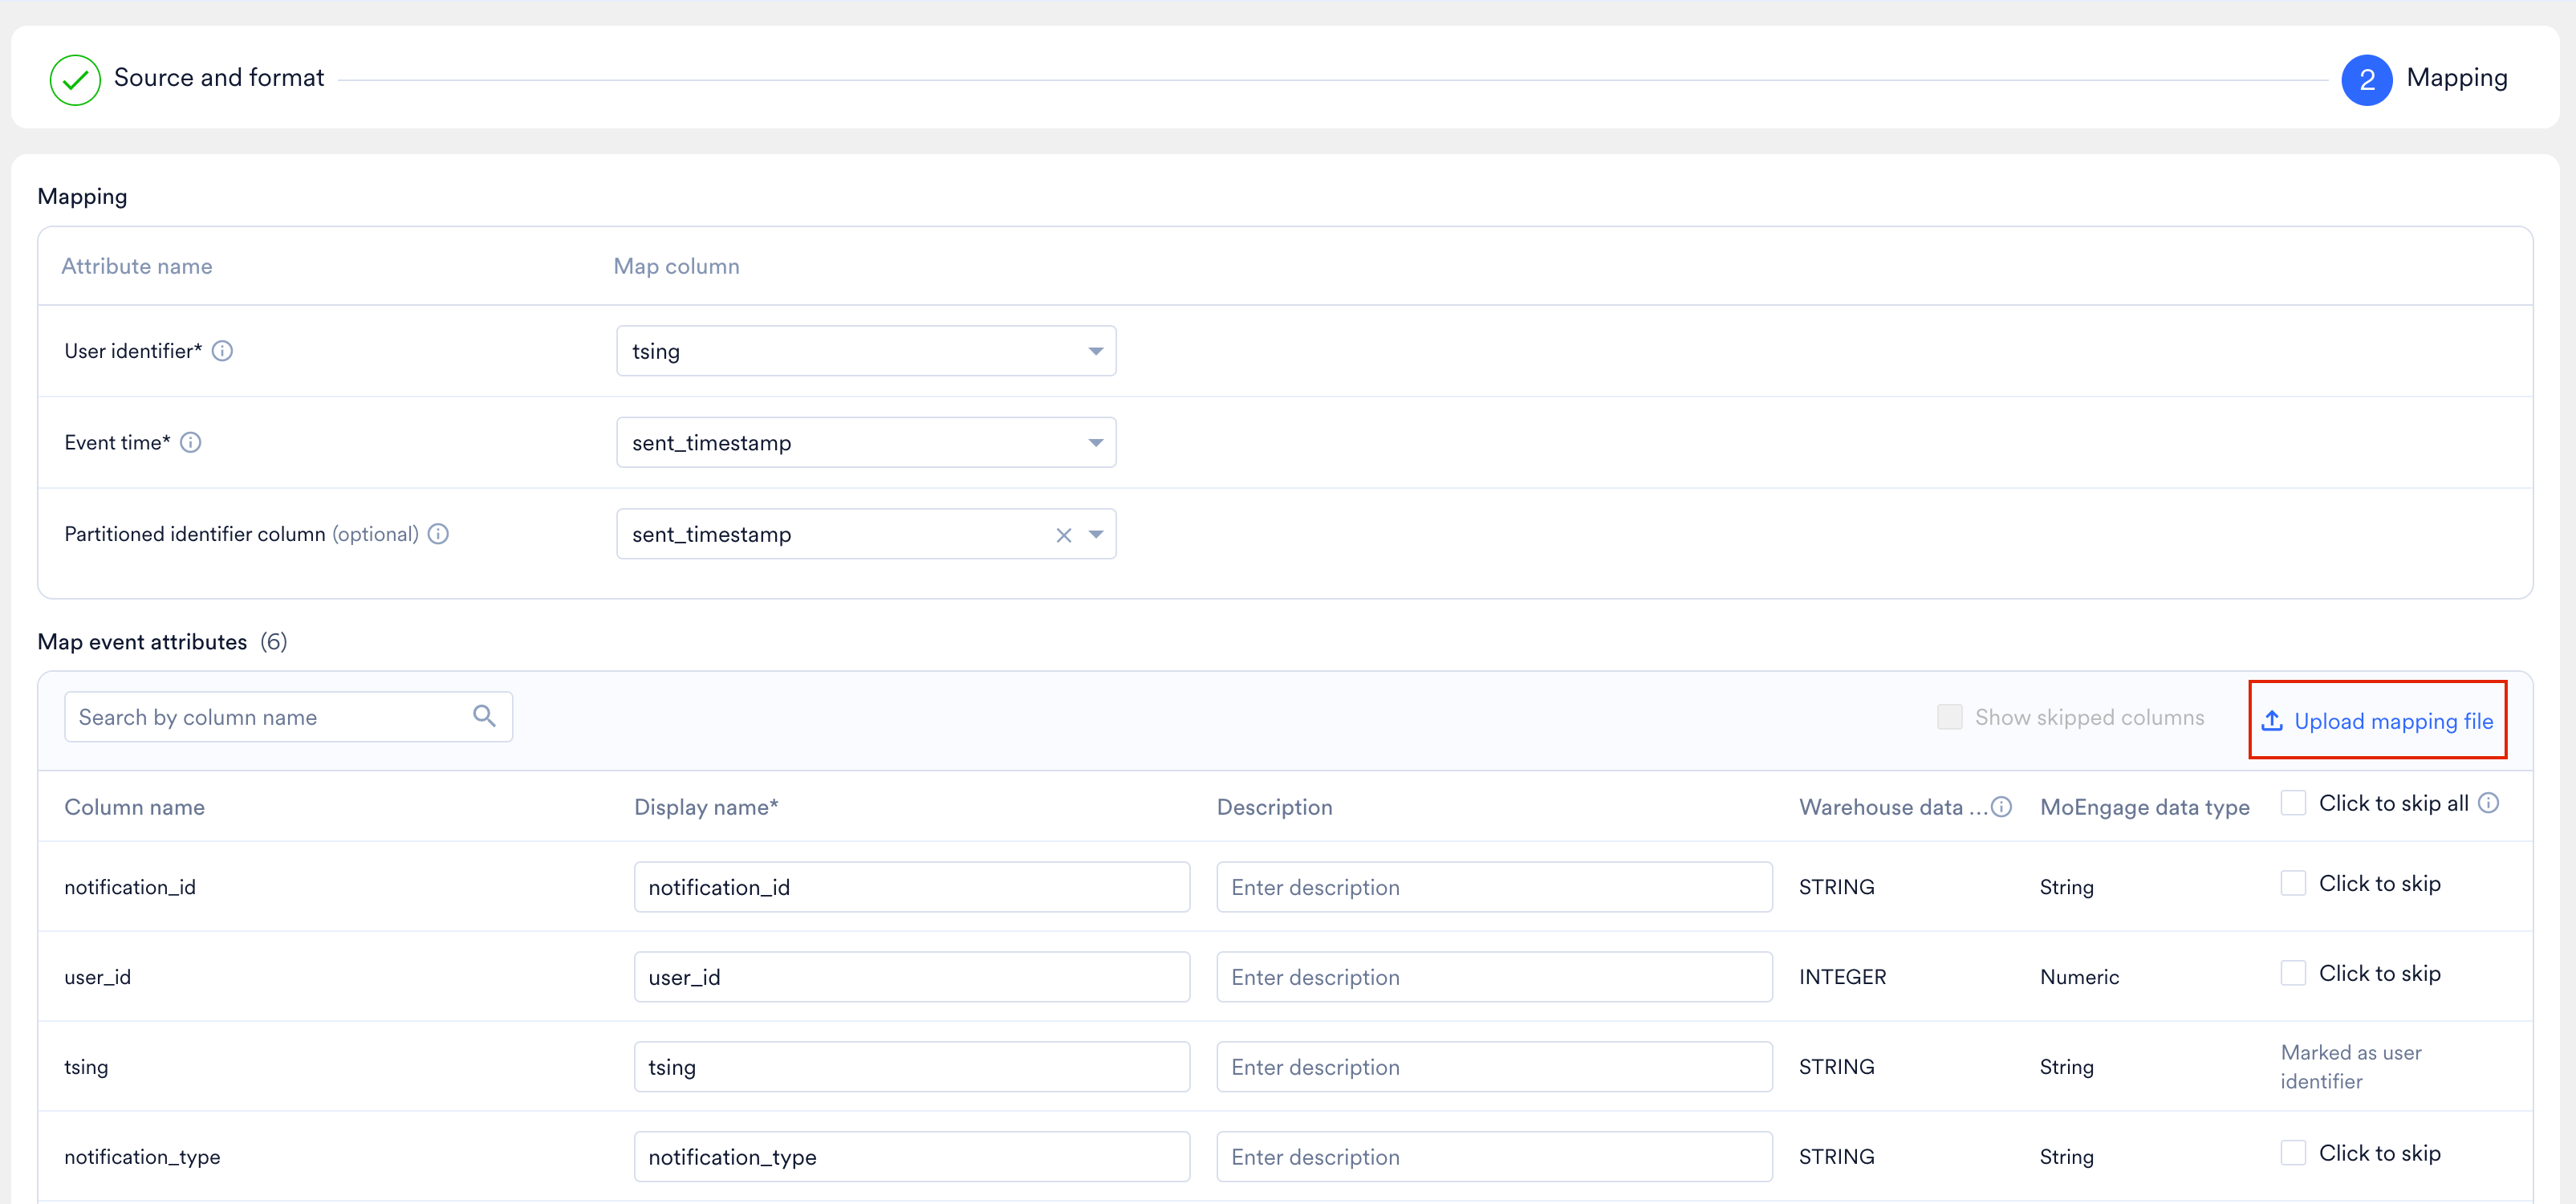2576x1204 pixels.
Task: Check the Click to skip all checkbox
Action: (2293, 802)
